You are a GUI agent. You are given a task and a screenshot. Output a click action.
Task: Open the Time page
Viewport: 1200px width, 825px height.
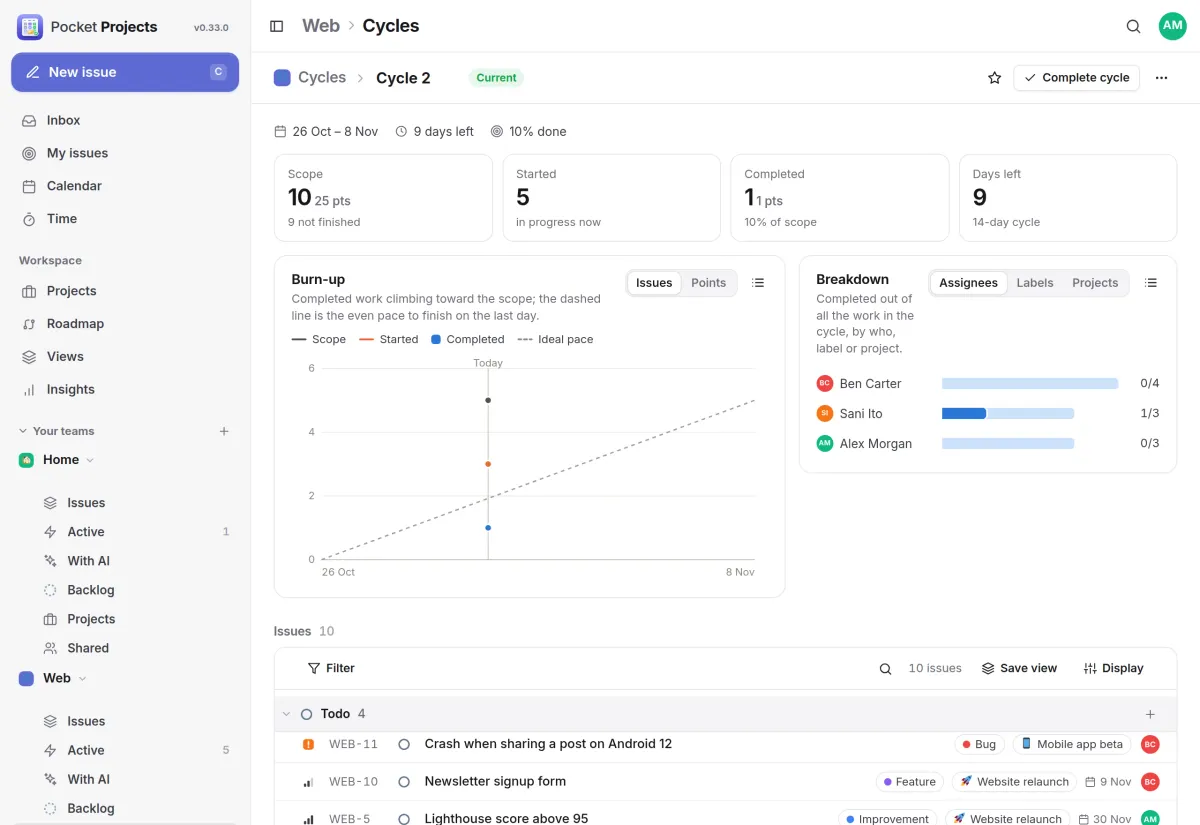pos(125,219)
